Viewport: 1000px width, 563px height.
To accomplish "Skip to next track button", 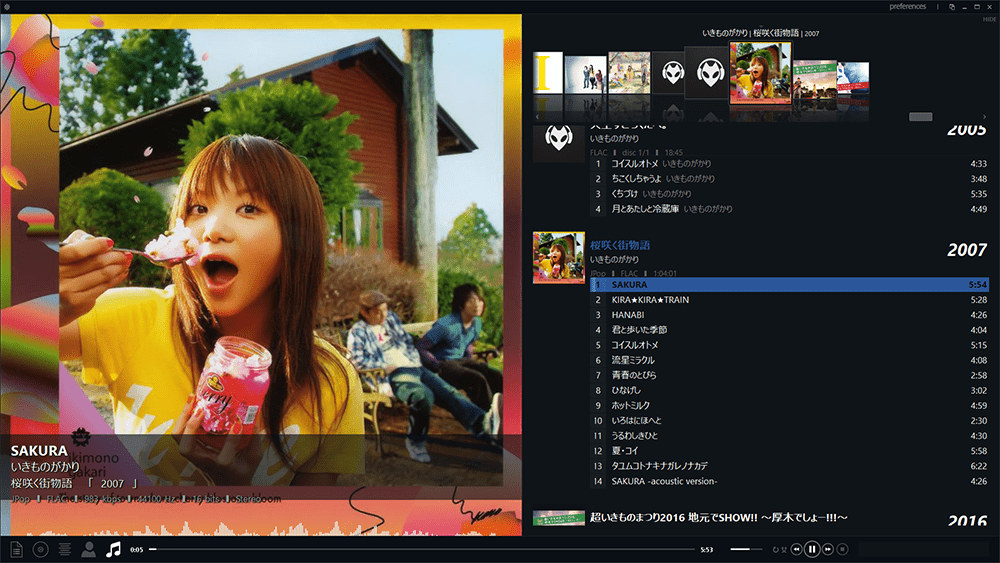I will click(828, 549).
